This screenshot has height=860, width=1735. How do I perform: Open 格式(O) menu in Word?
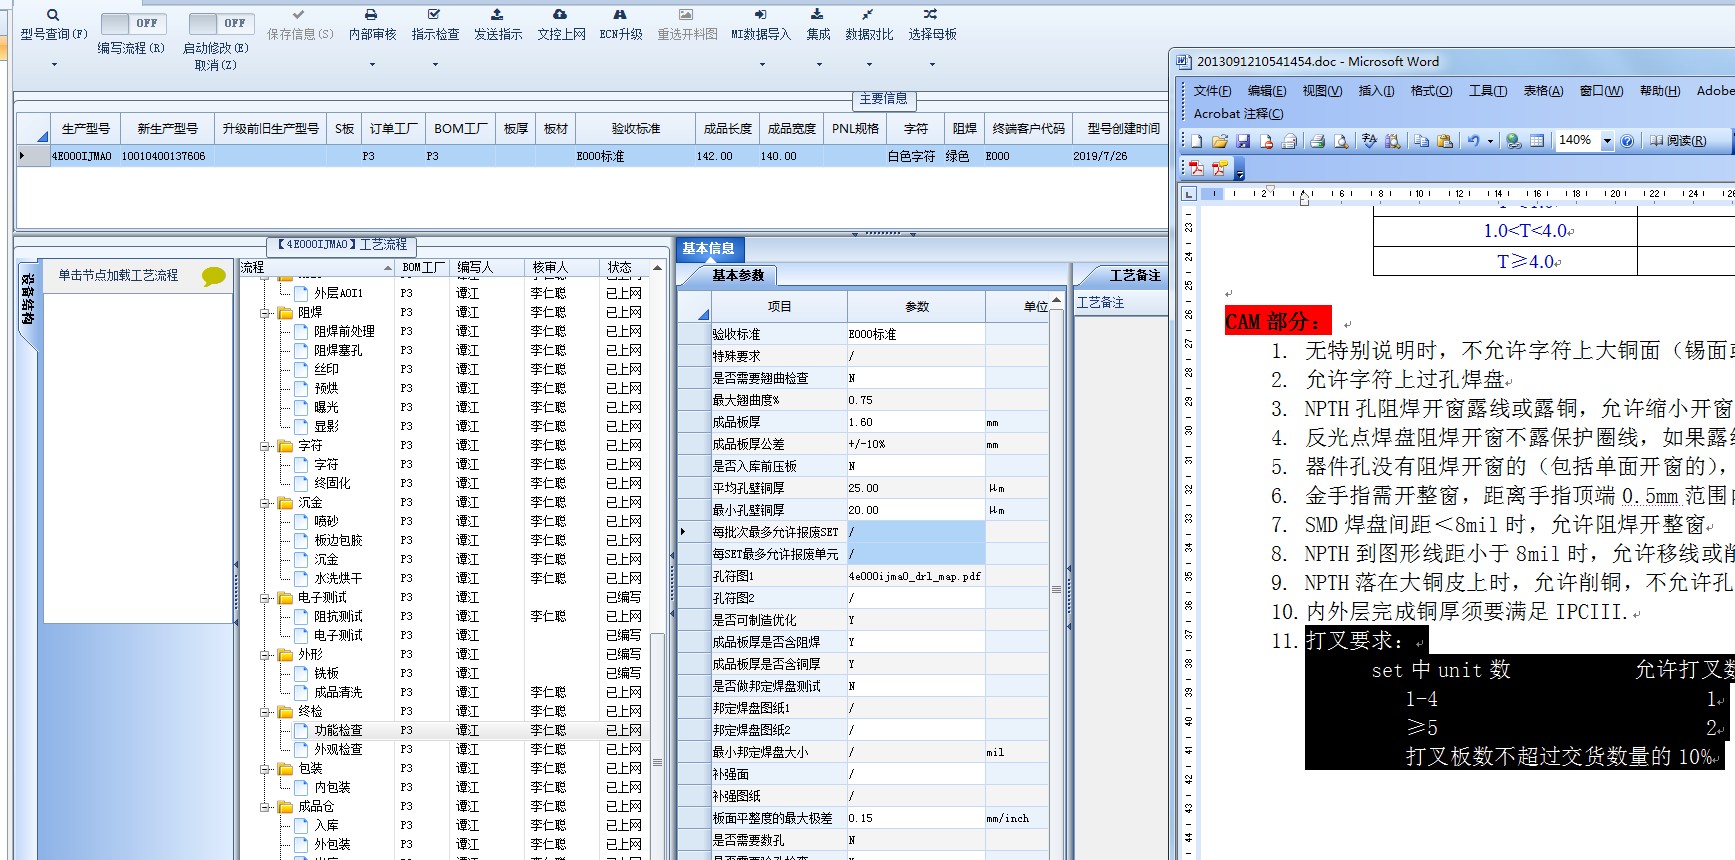pos(1431,91)
